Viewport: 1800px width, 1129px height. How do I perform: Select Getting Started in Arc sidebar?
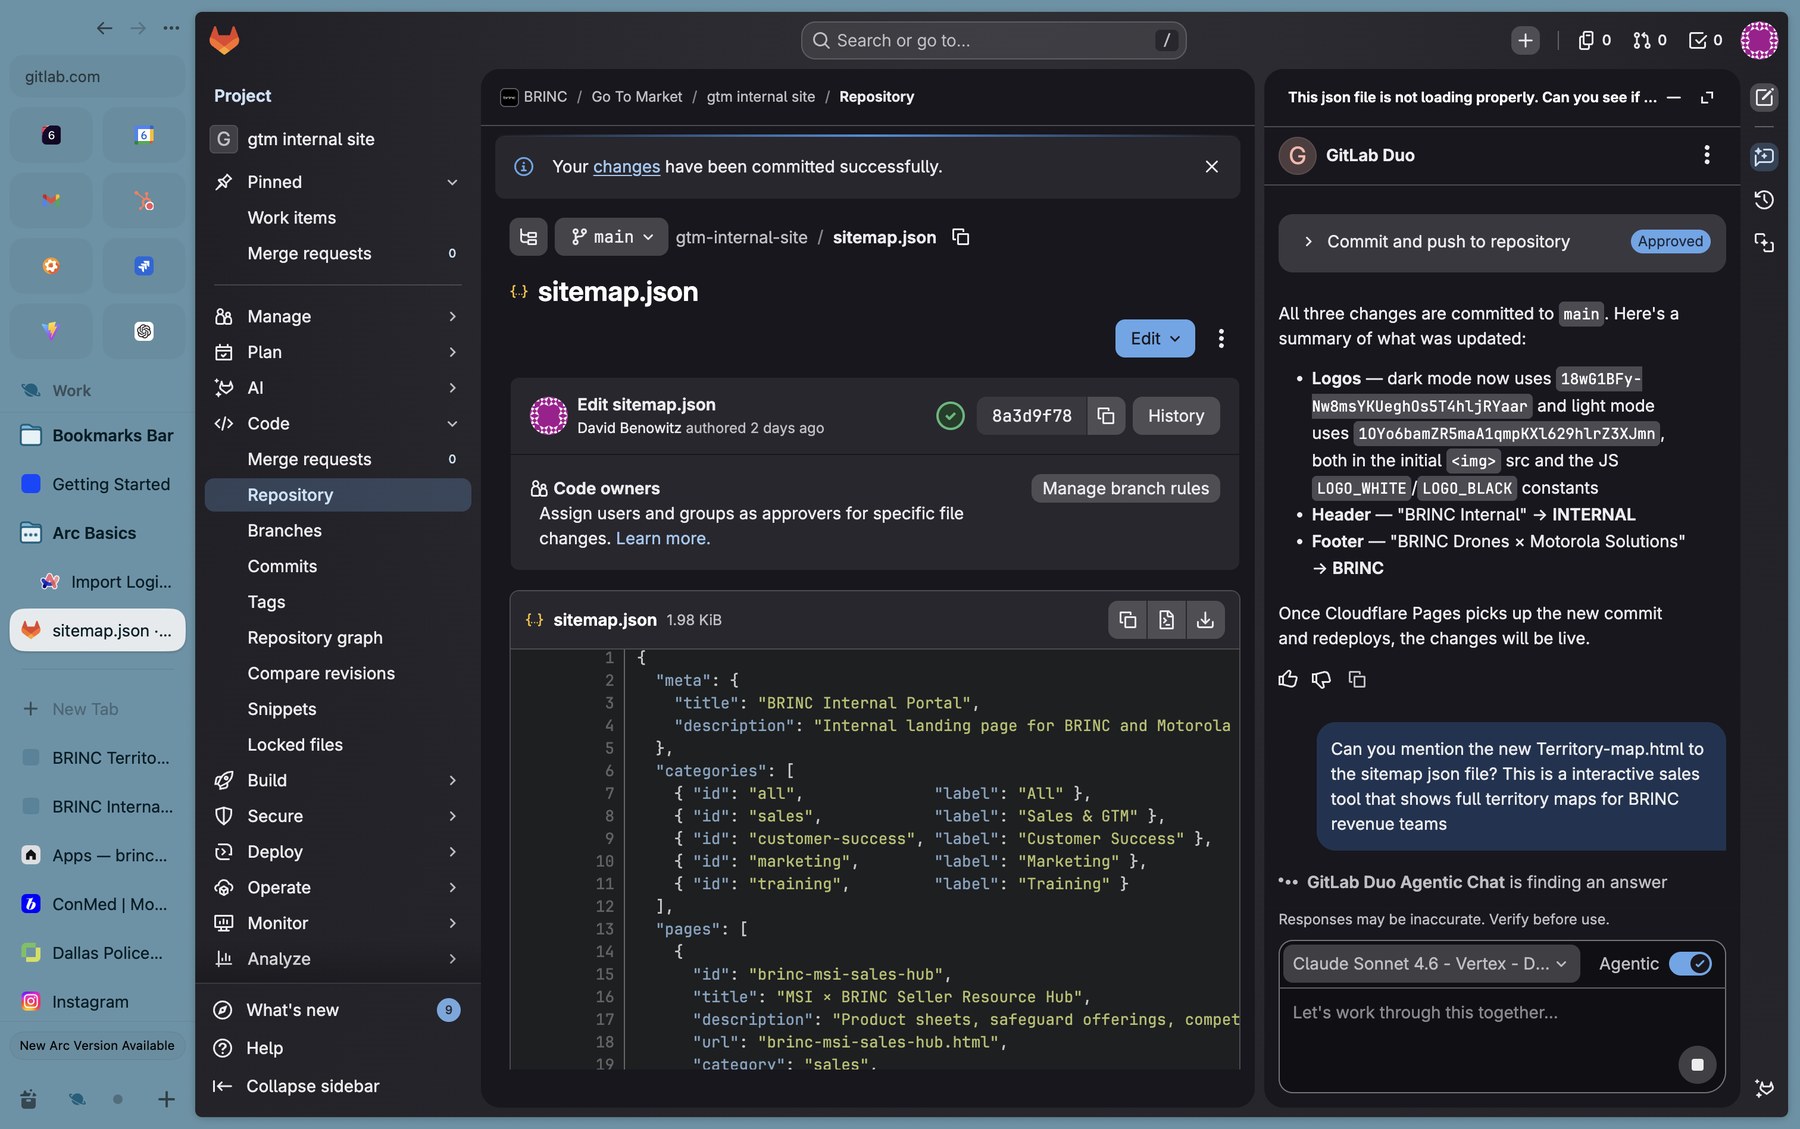tap(97, 484)
